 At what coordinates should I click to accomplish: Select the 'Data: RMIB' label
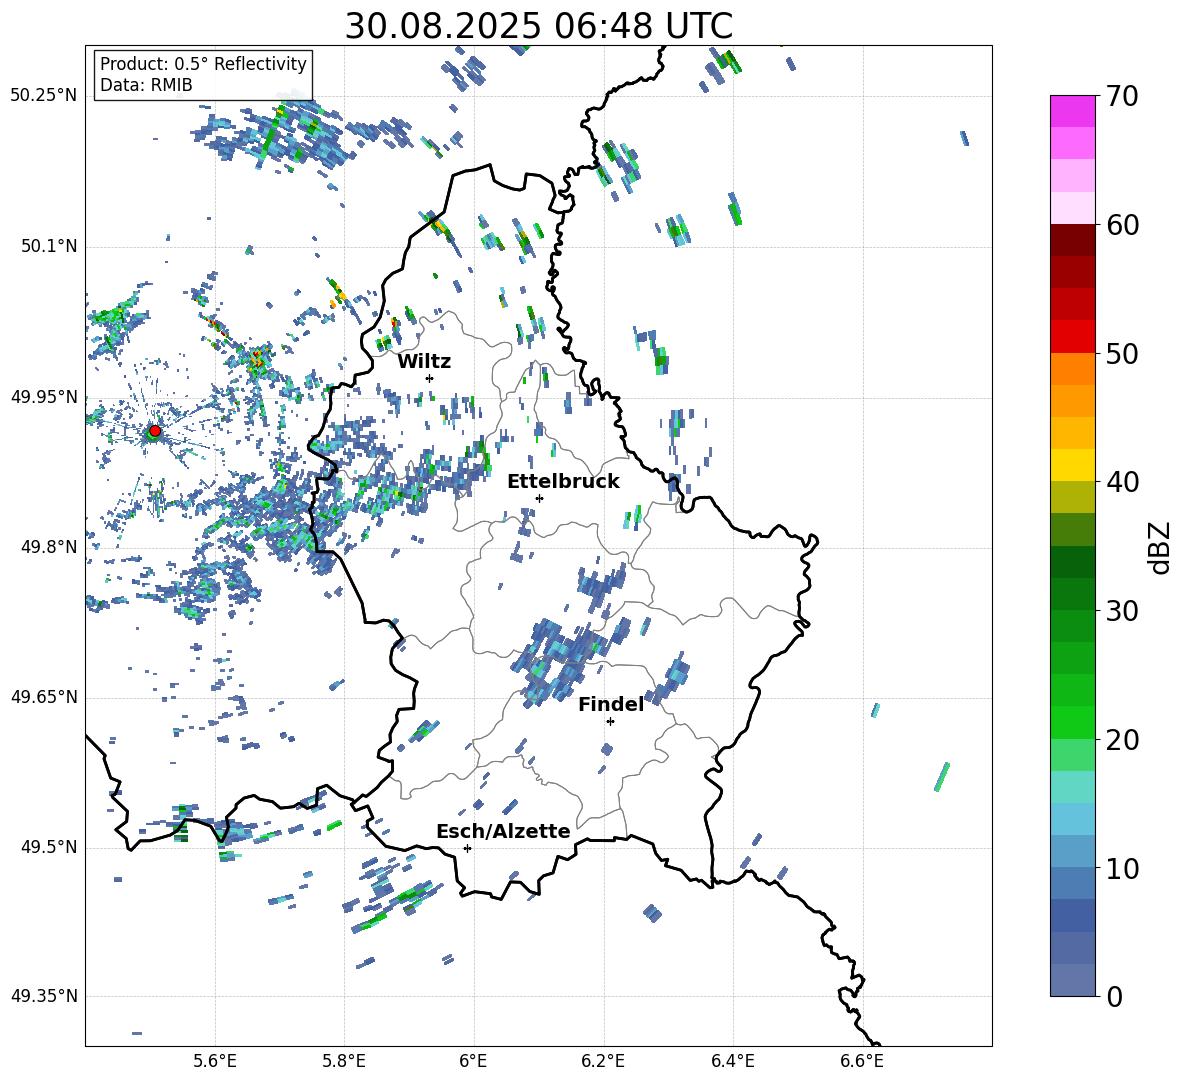coord(146,85)
